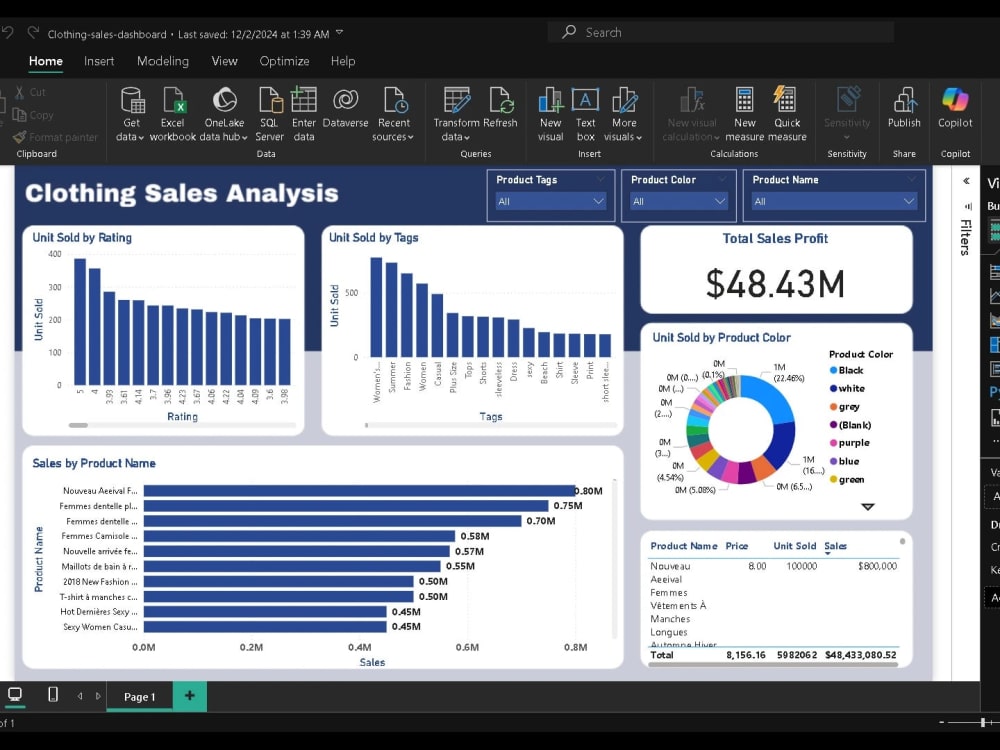This screenshot has height=750, width=1000.
Task: Open the Get data menu
Action: (131, 114)
